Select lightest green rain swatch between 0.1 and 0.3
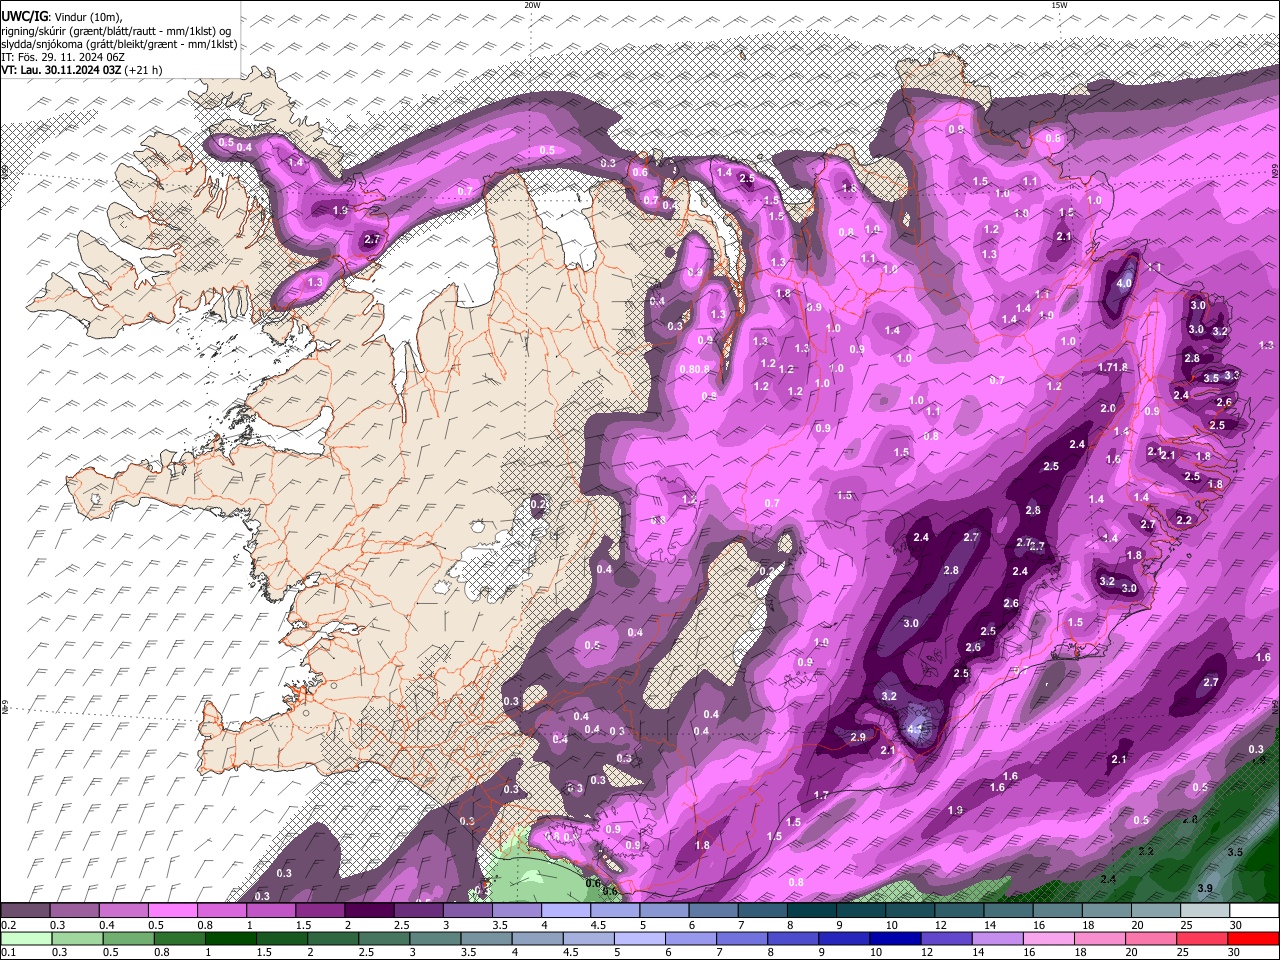 click(25, 938)
